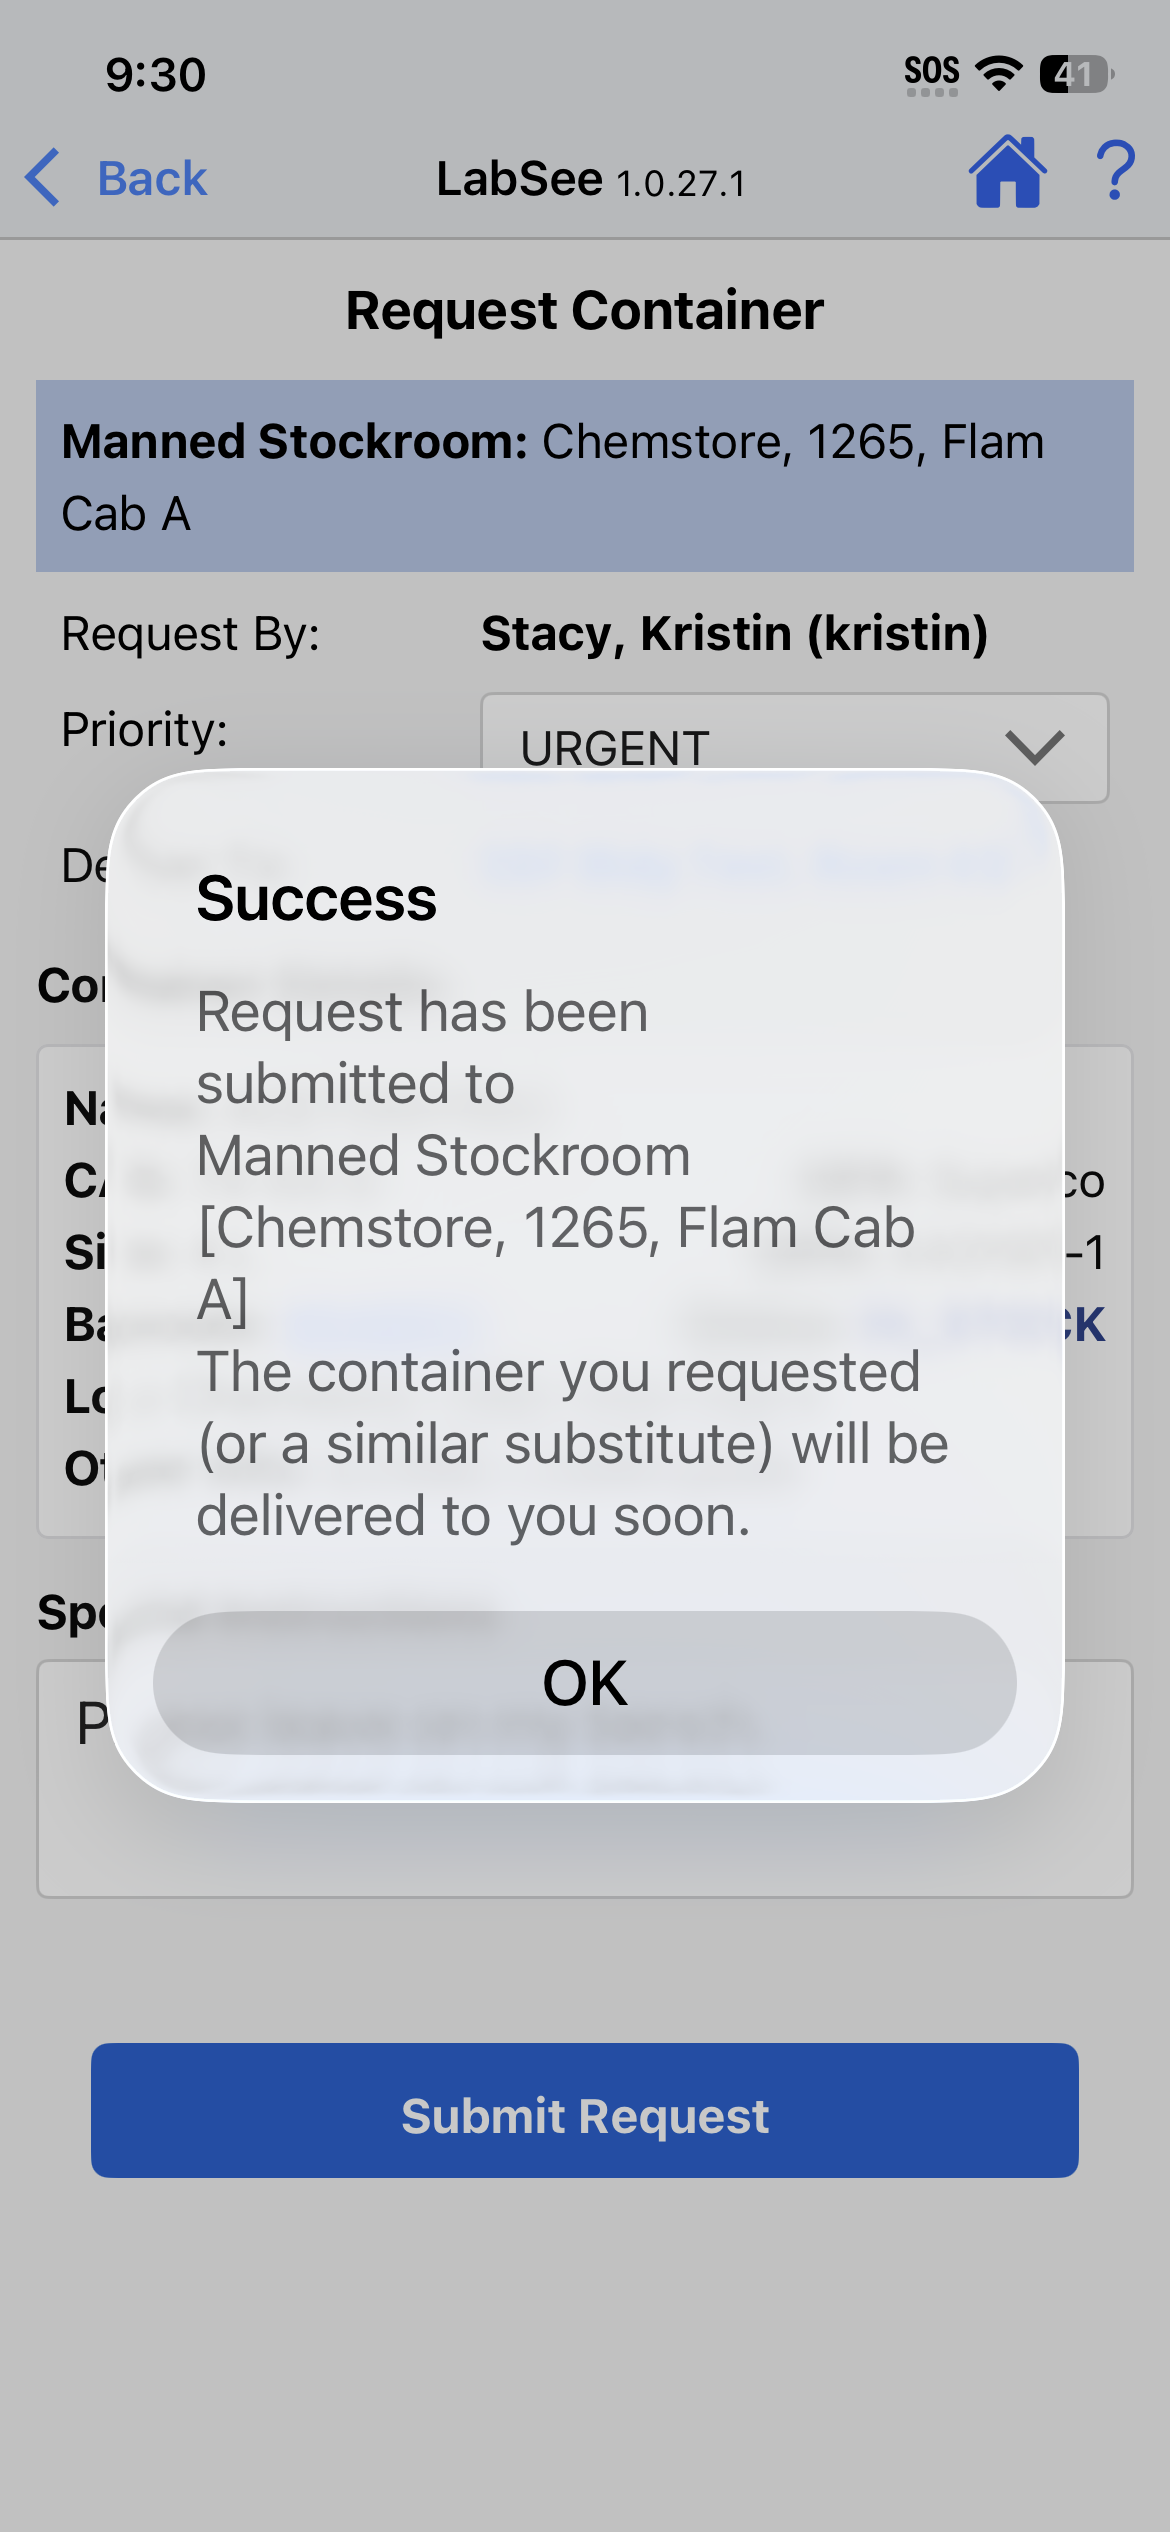Screen dimensions: 1170x2532
Task: Tap the back chevron arrow
Action: (x=43, y=178)
